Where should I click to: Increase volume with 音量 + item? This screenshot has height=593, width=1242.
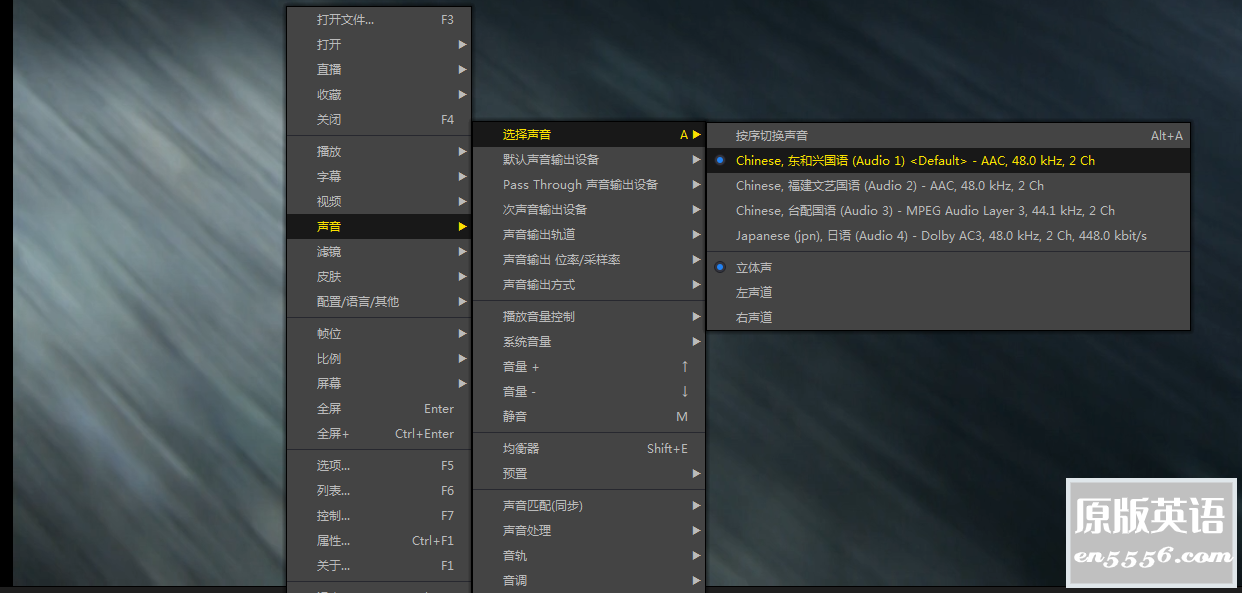[521, 367]
